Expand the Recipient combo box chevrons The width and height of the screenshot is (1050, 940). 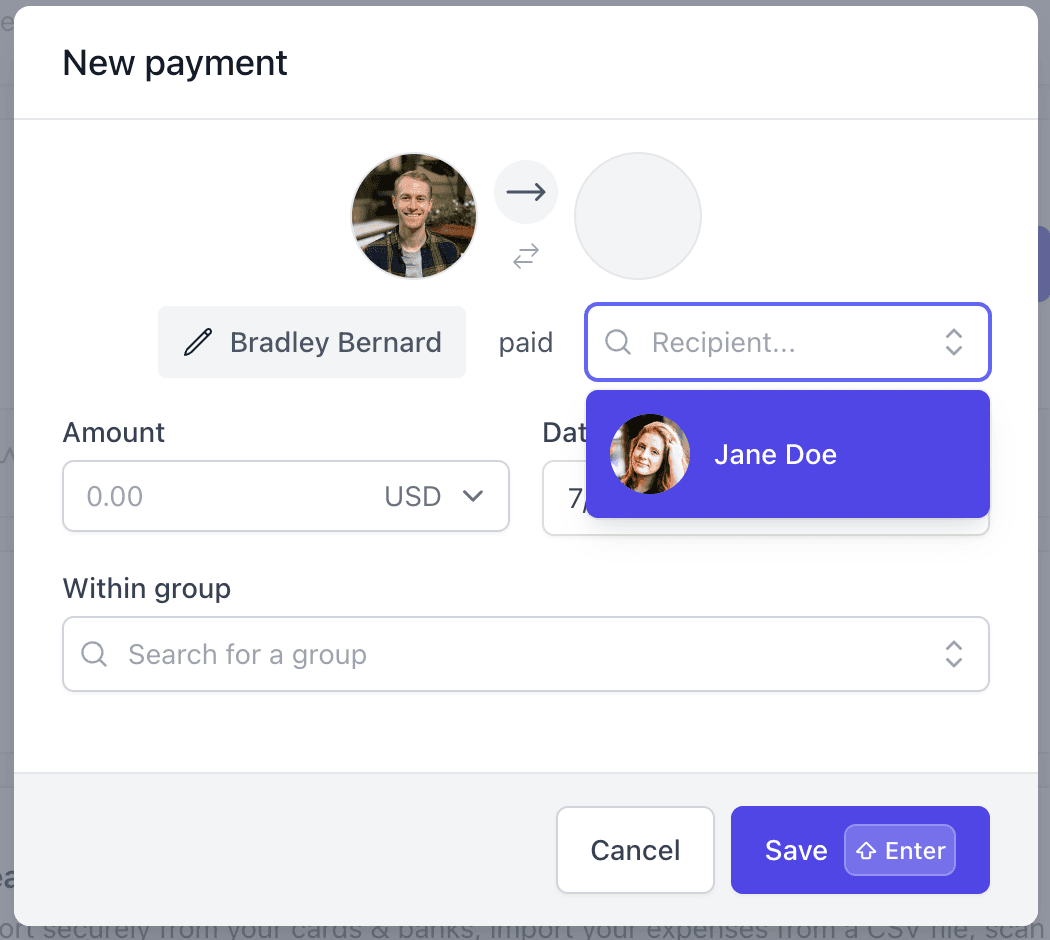(953, 342)
